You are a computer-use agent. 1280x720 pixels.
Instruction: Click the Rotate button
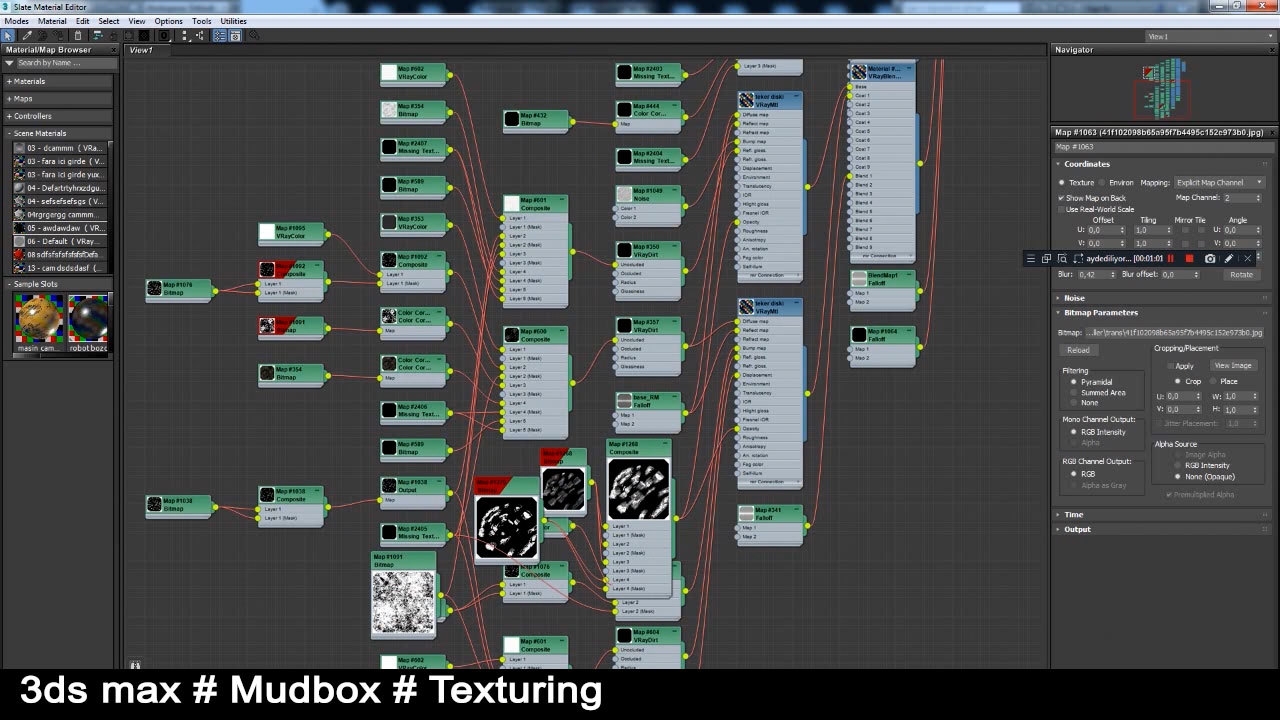pyautogui.click(x=1241, y=274)
